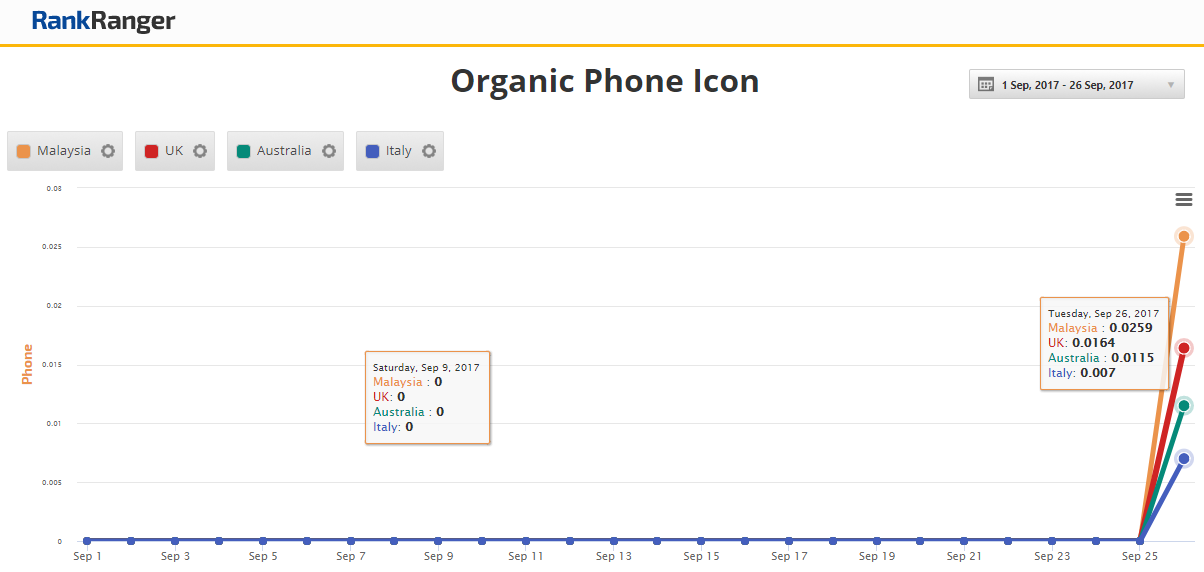Screen dimensions: 1204x572
Task: Expand the date range dropdown arrow
Action: tap(1170, 85)
